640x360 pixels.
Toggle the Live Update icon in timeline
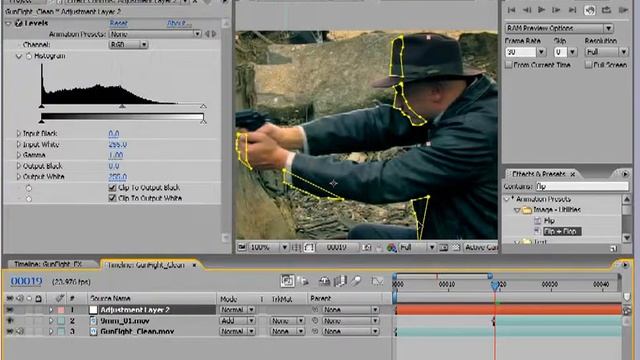click(287, 281)
